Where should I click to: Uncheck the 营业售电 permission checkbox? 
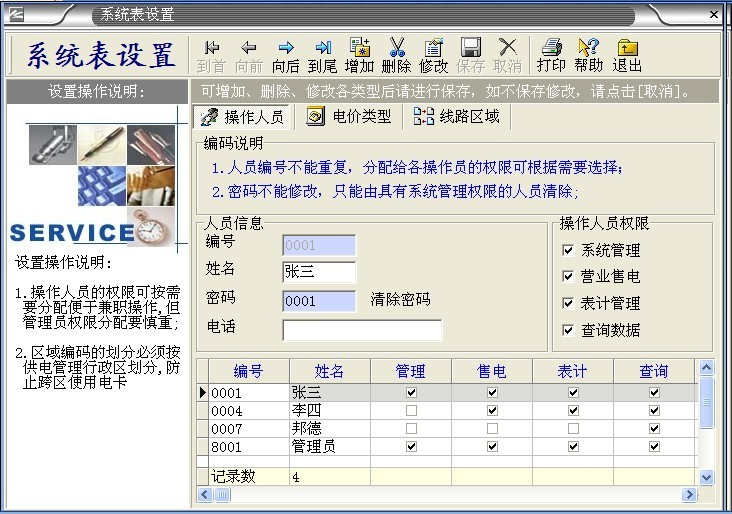pos(568,277)
